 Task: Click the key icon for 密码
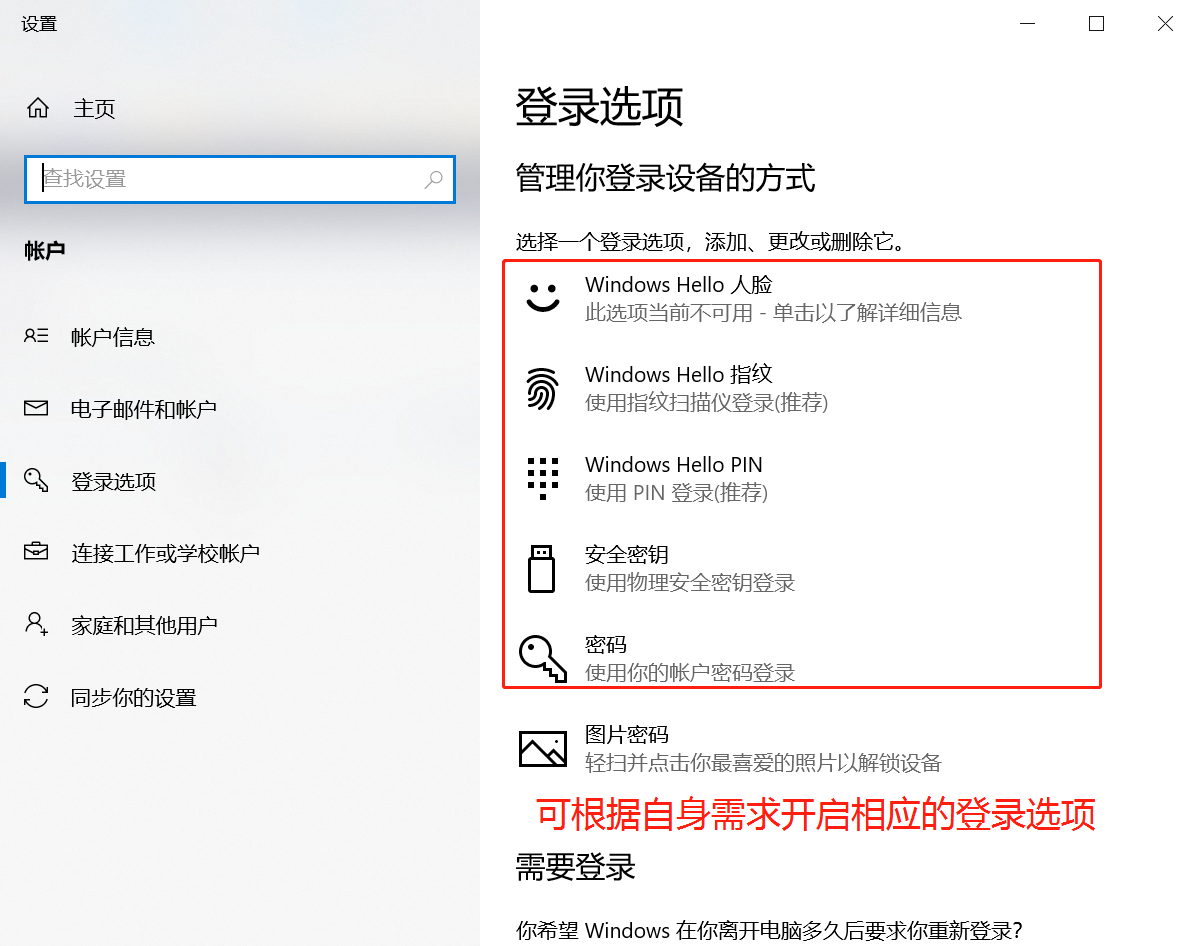(x=543, y=659)
